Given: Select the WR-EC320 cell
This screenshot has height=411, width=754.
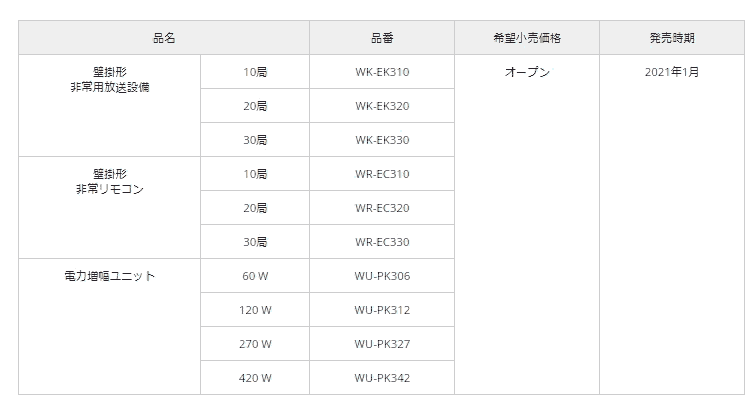Looking at the screenshot, I should [x=382, y=208].
